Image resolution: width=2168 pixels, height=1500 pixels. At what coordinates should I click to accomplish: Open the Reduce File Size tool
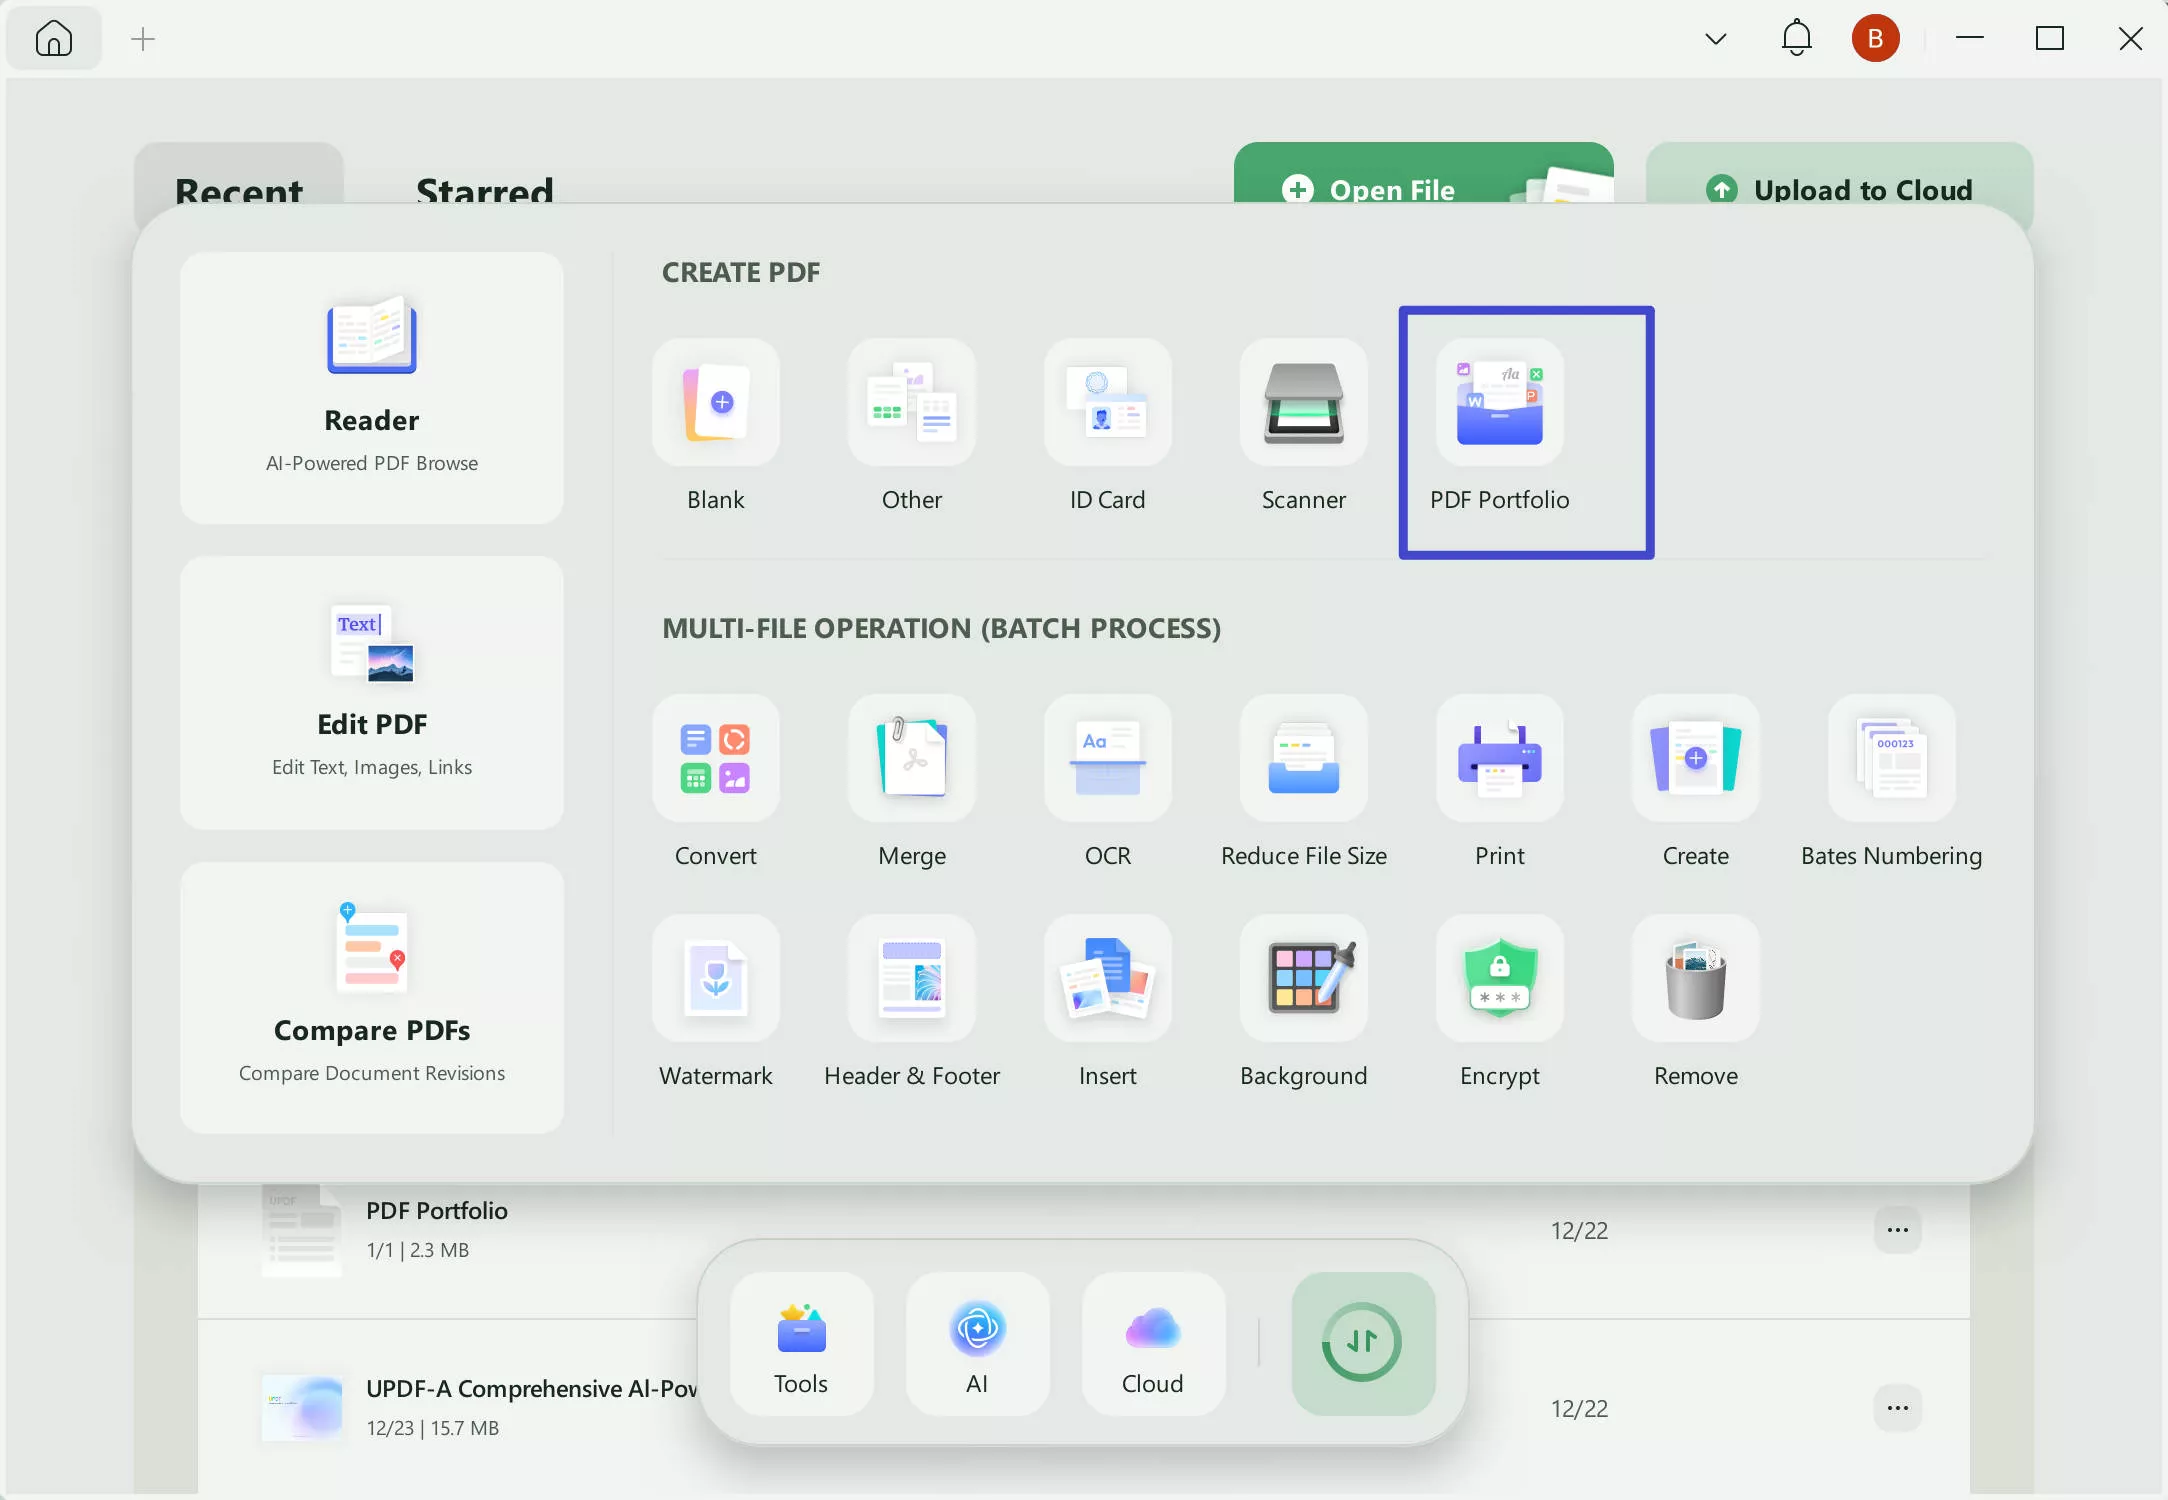pos(1303,758)
